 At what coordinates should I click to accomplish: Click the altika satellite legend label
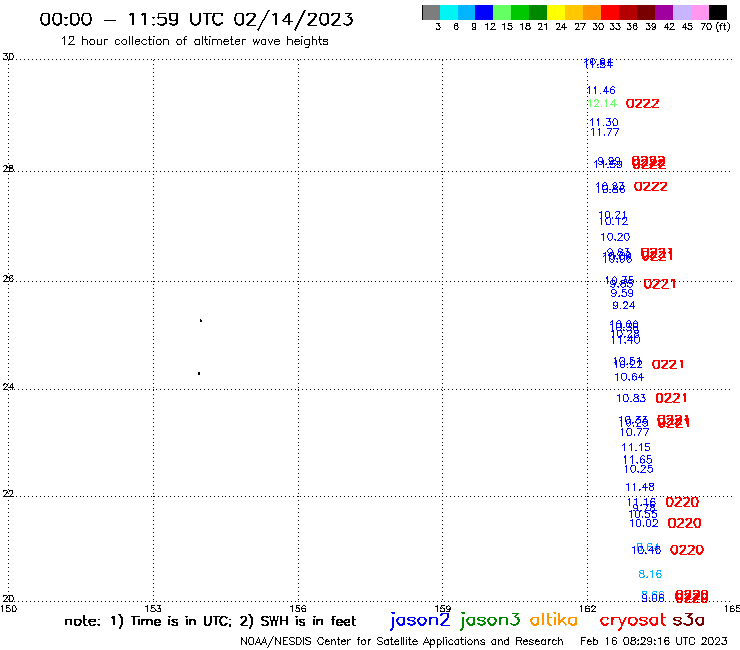click(x=554, y=620)
